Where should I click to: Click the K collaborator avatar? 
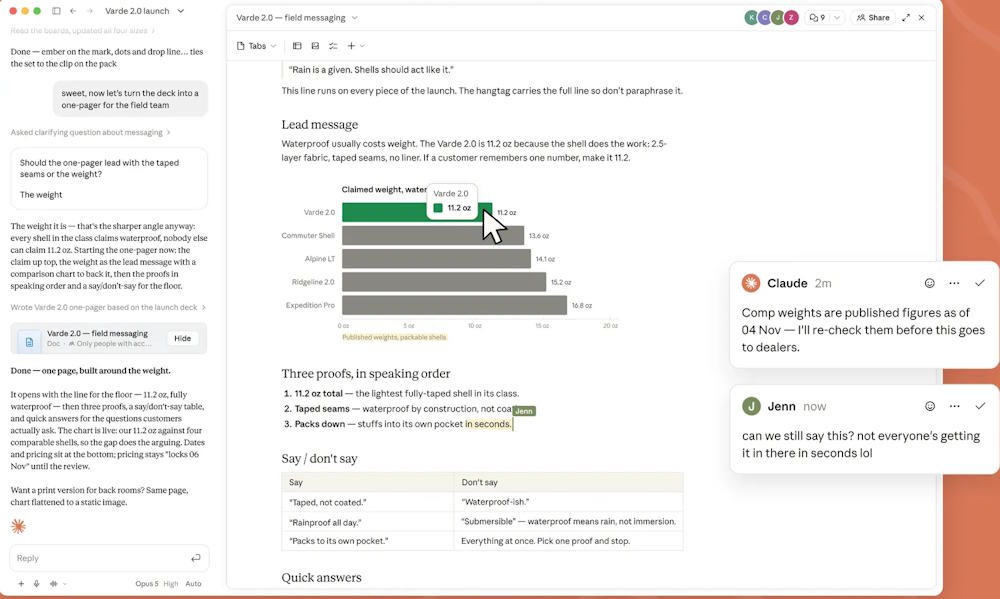click(751, 18)
